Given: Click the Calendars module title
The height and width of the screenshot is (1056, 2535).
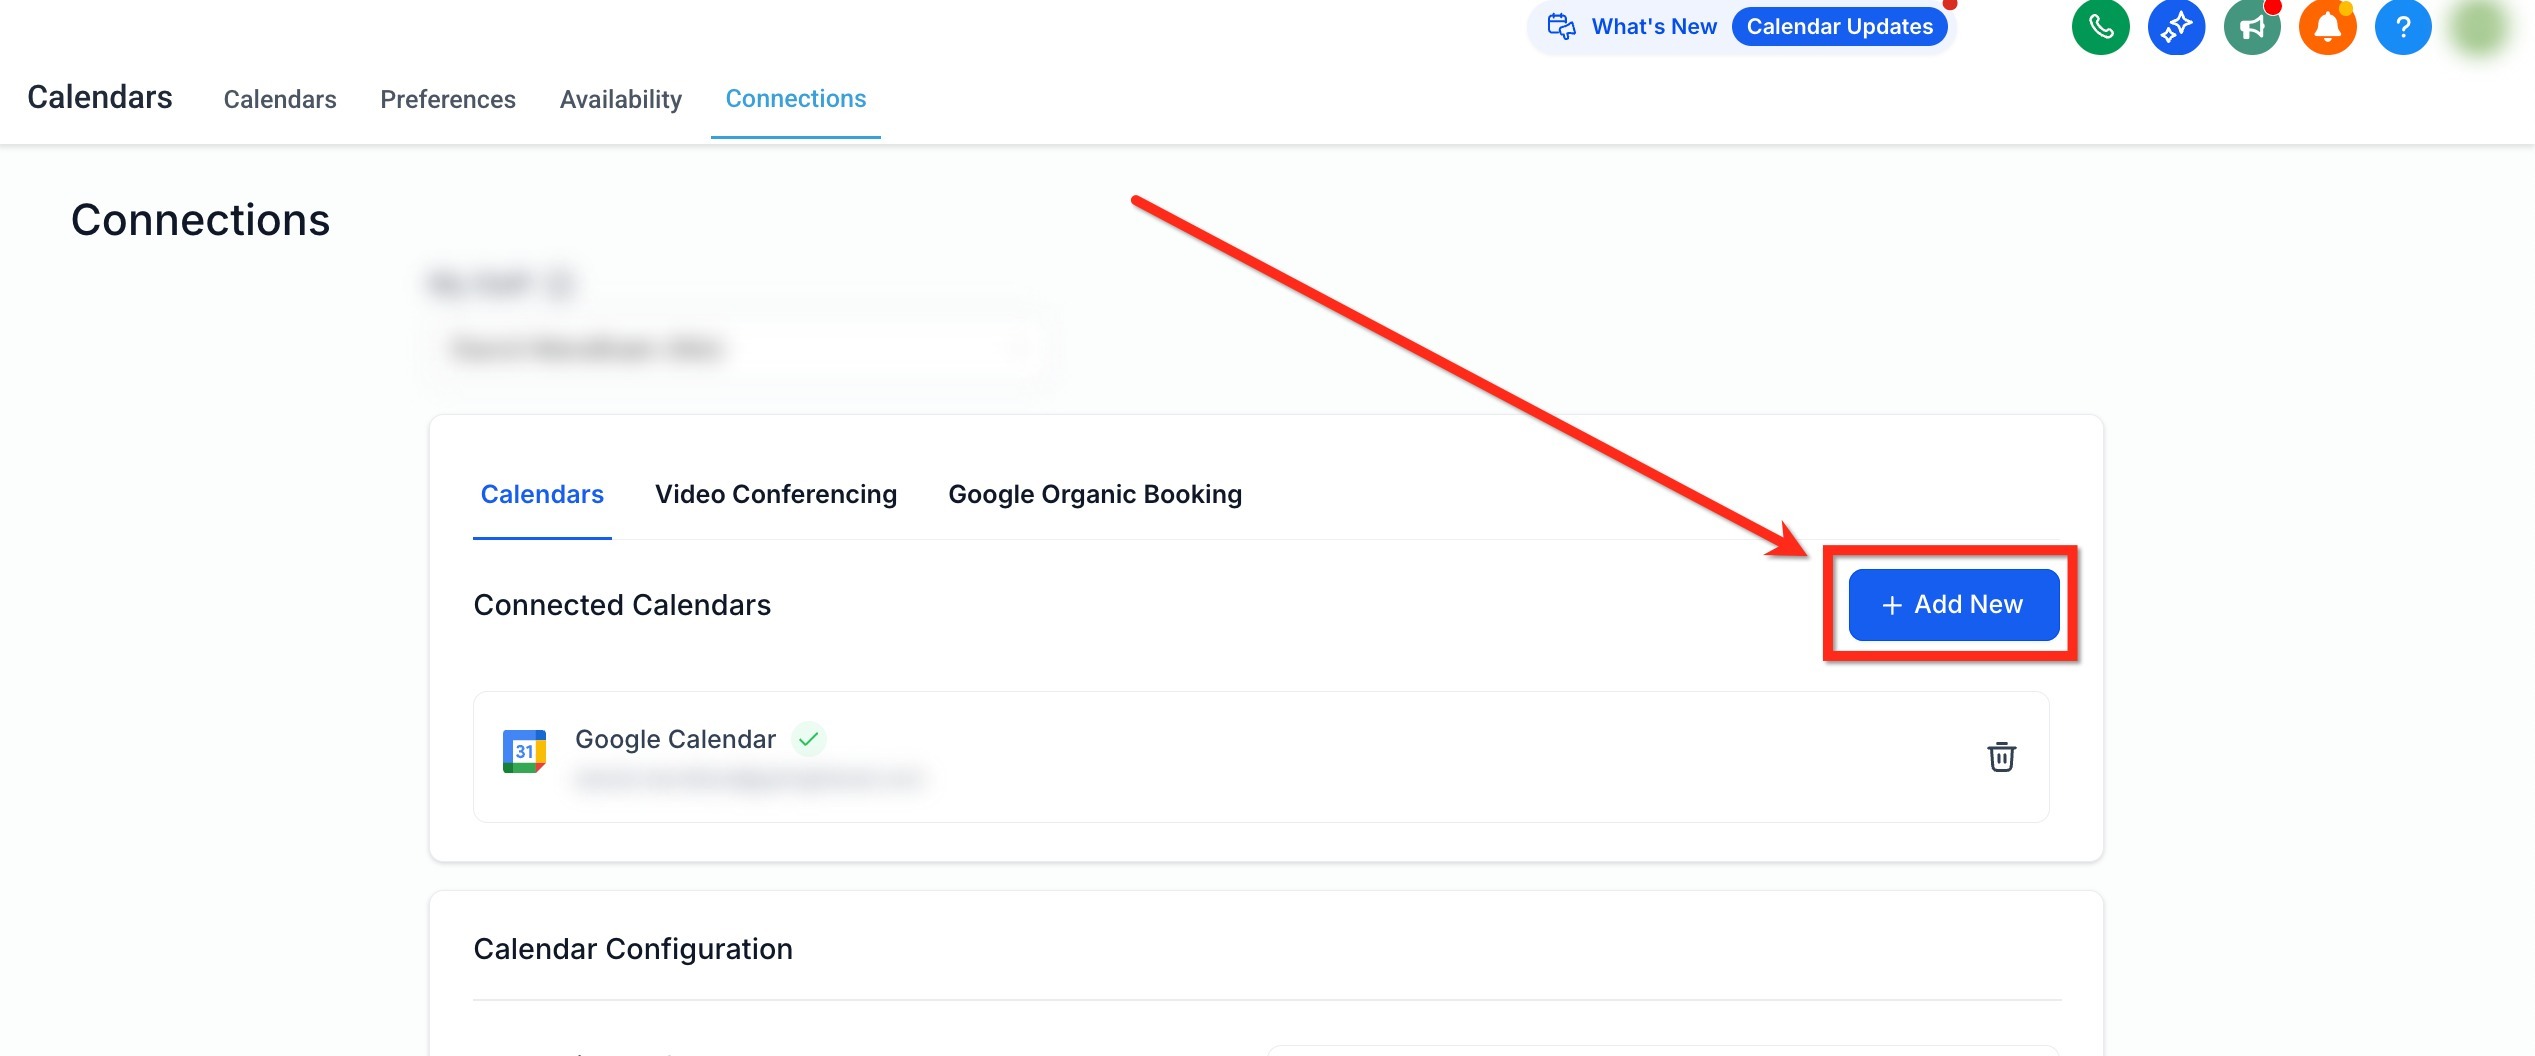Looking at the screenshot, I should coord(100,97).
